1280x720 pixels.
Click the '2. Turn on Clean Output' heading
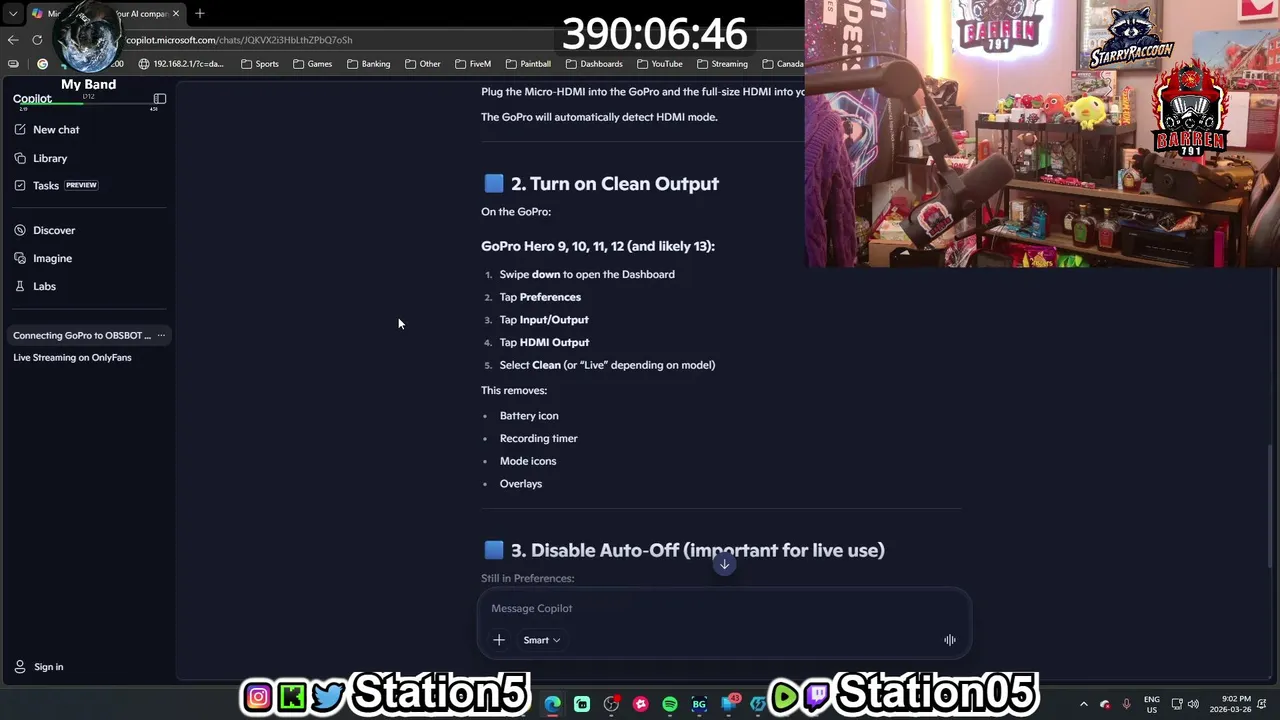point(614,184)
